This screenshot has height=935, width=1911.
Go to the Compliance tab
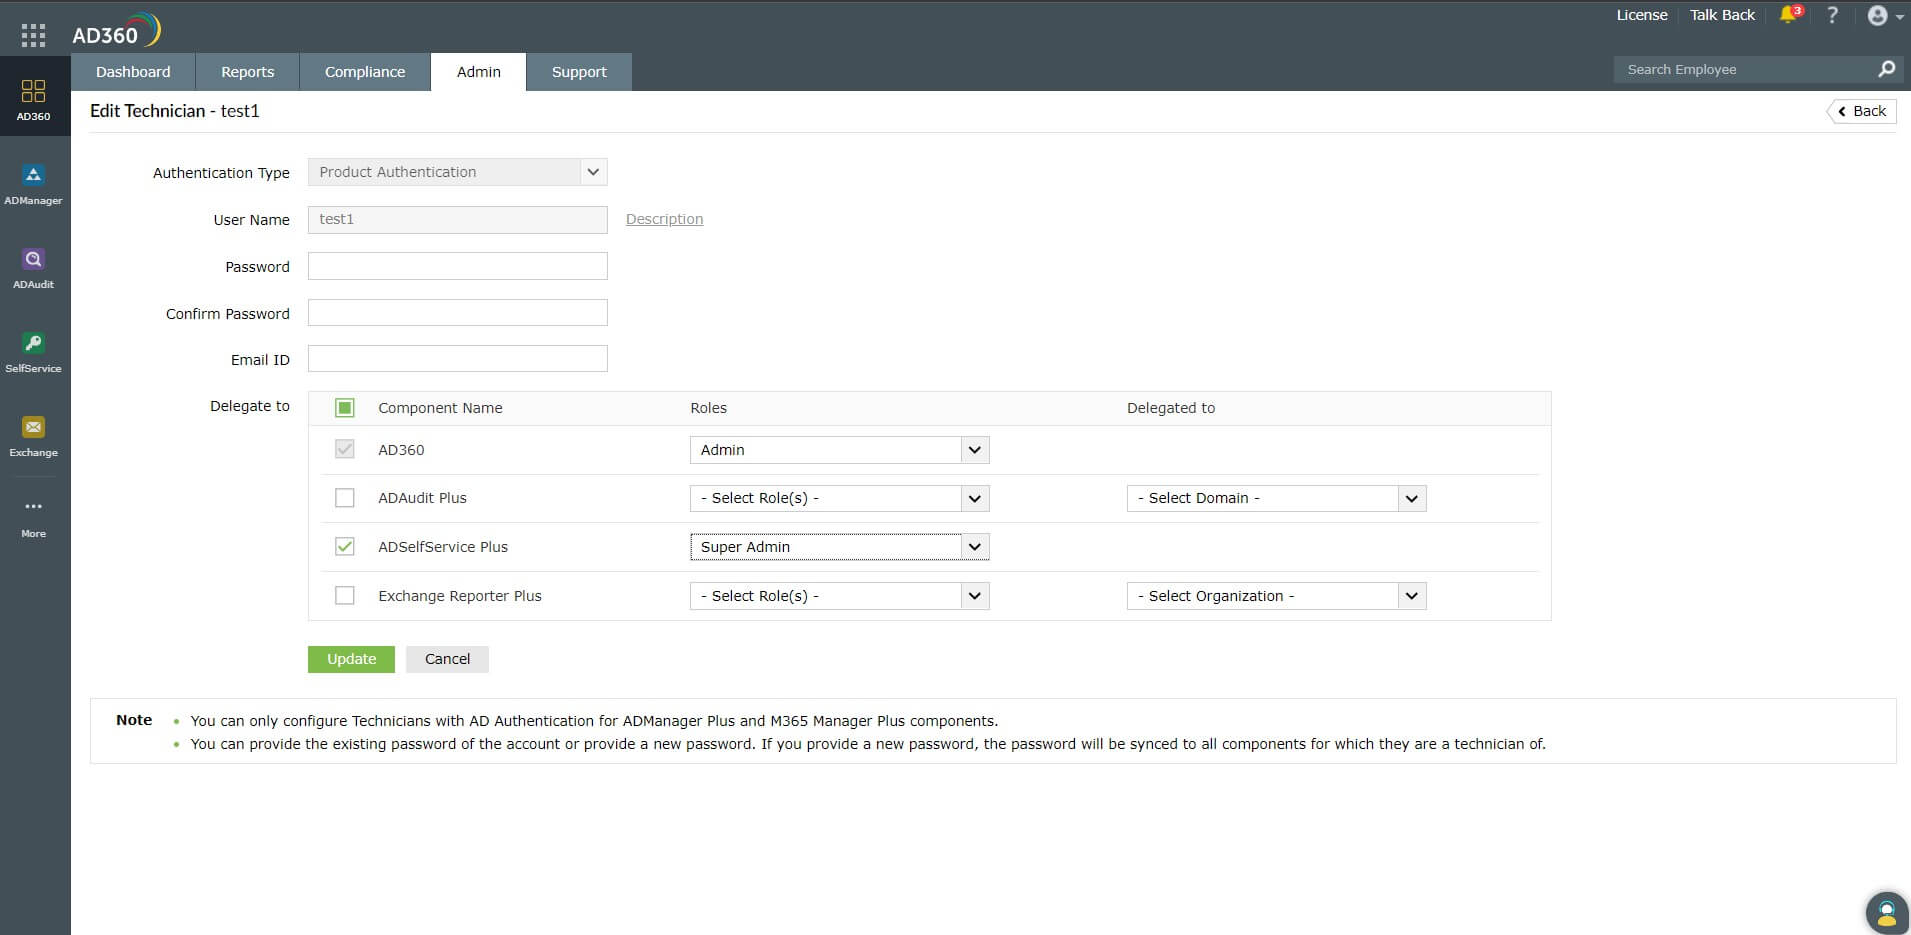[365, 72]
